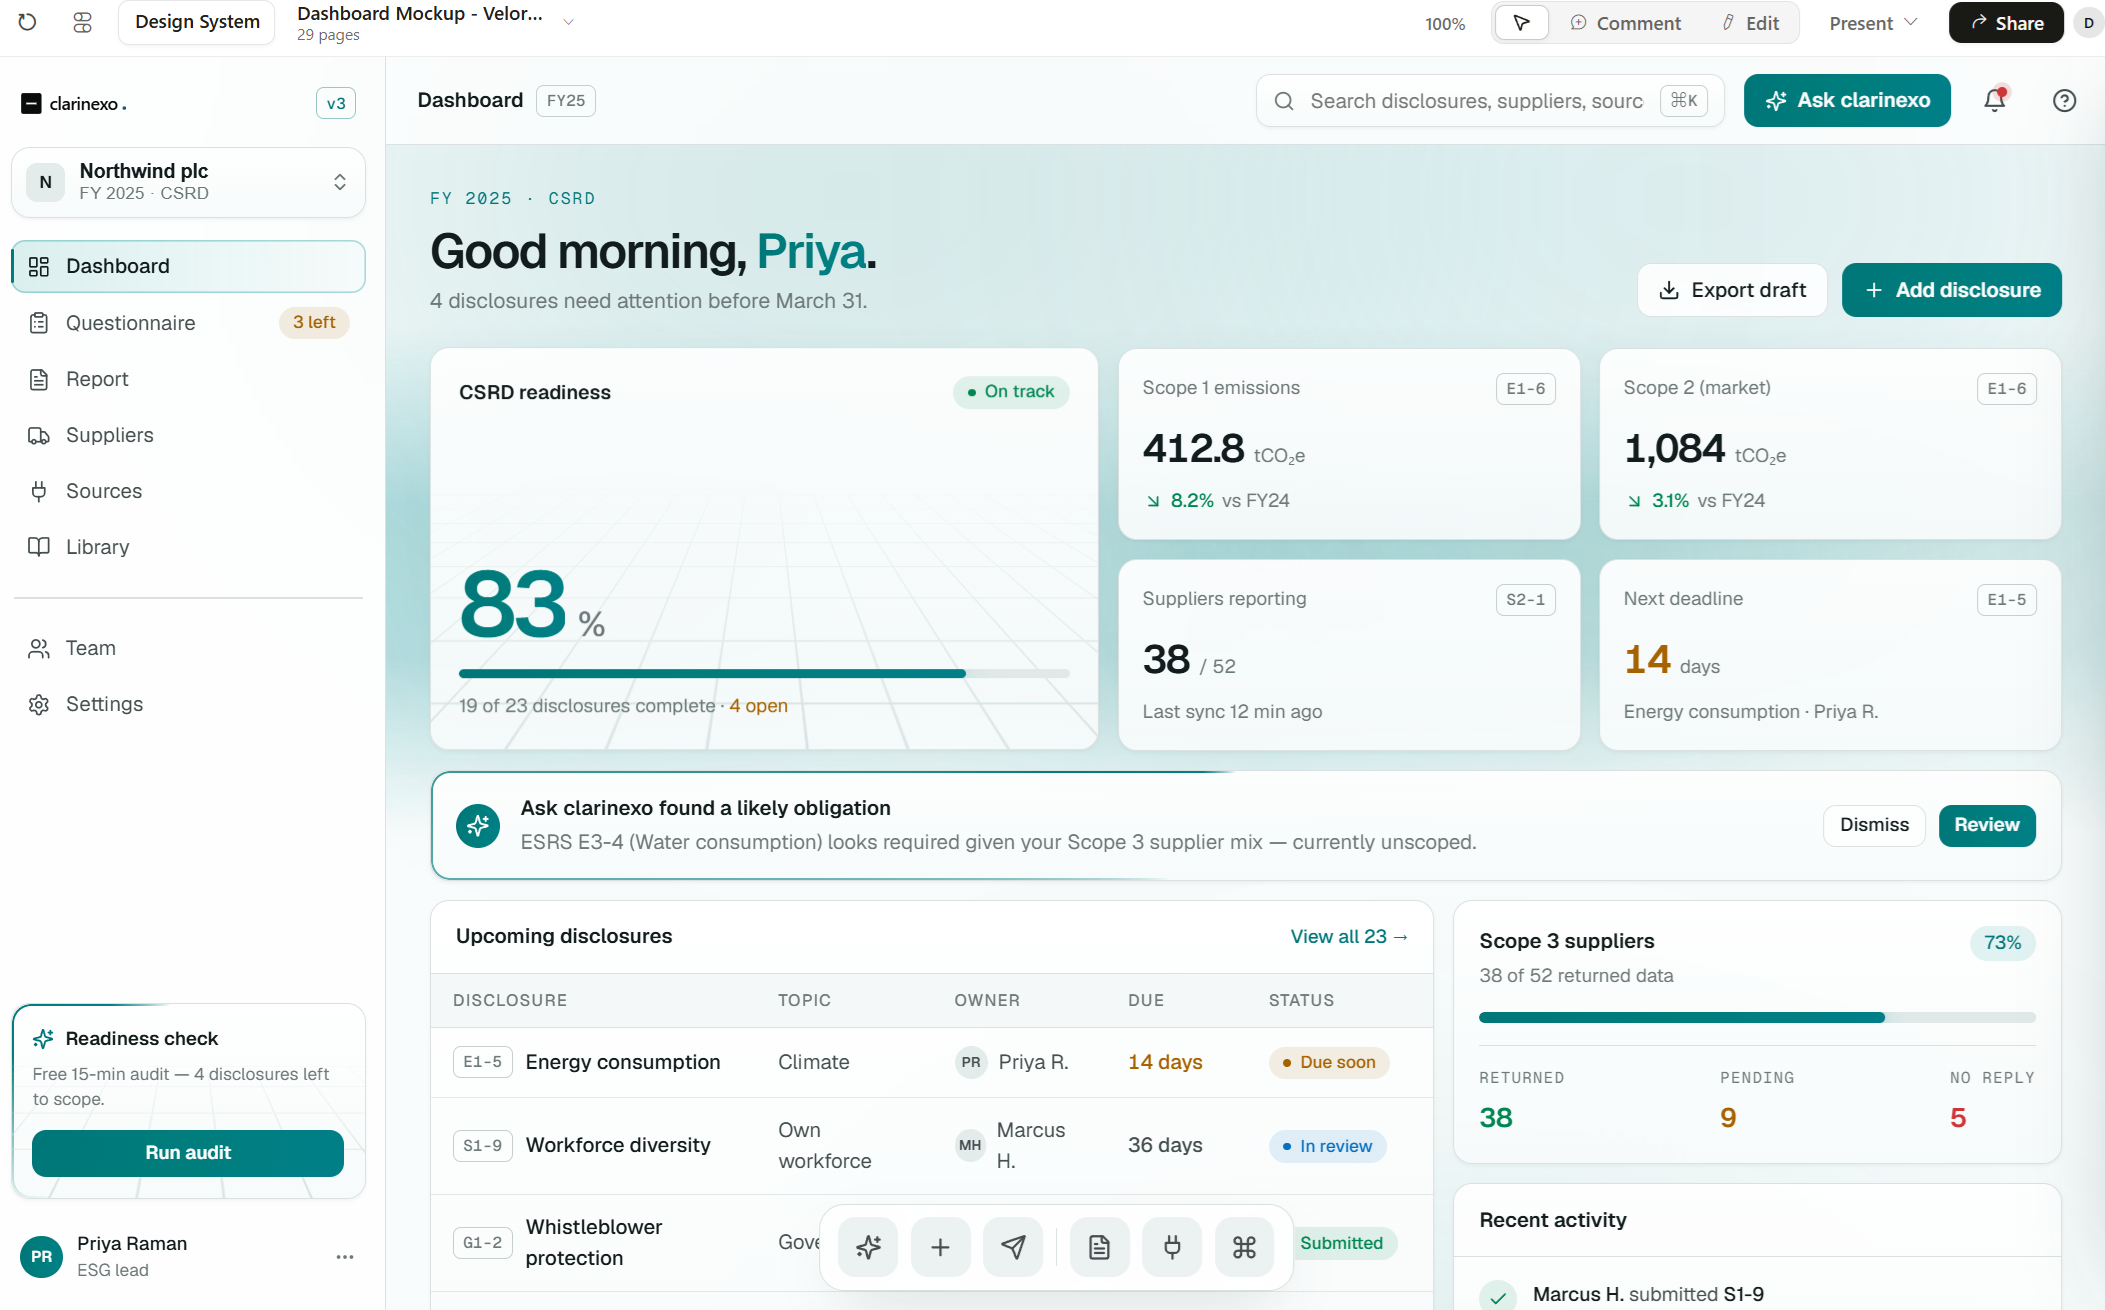Open the Report sidebar item
The image size is (2105, 1310).
click(188, 379)
